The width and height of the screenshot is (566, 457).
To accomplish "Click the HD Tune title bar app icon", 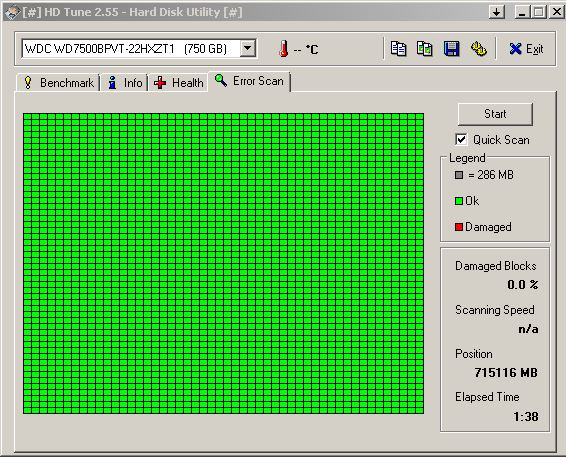I will click(x=12, y=12).
